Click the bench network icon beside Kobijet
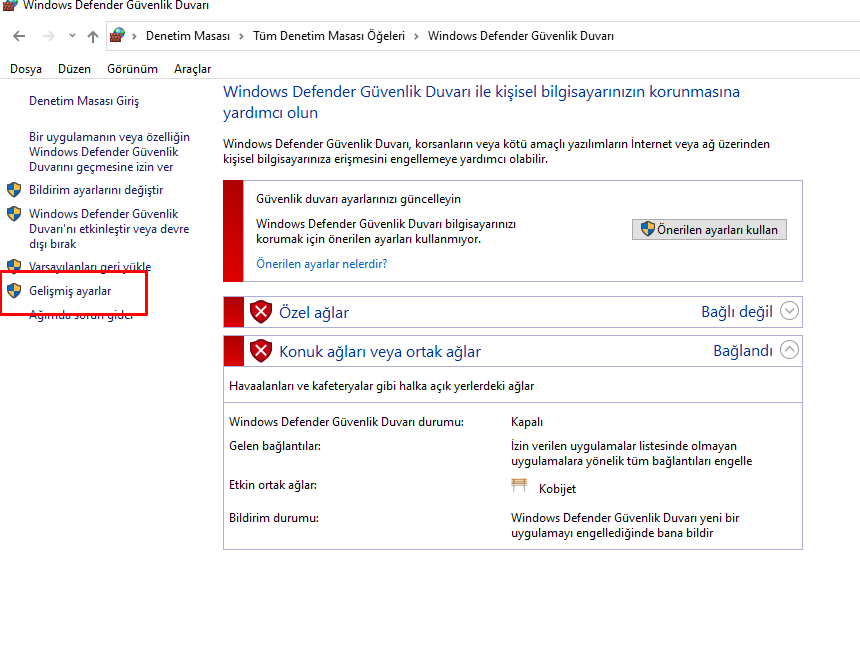The image size is (860, 654). (x=519, y=486)
